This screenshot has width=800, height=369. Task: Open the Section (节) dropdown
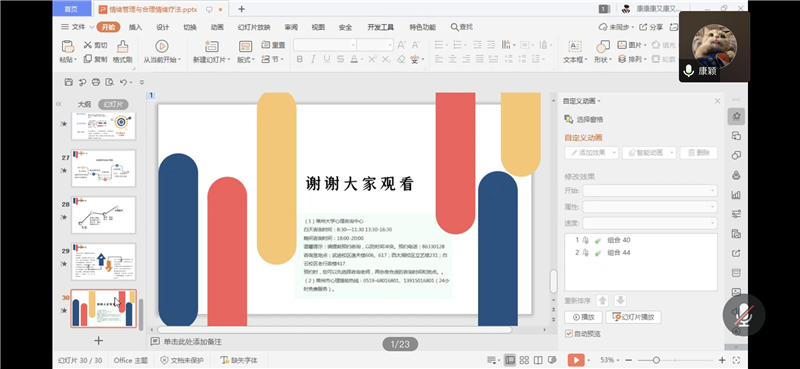click(x=273, y=59)
